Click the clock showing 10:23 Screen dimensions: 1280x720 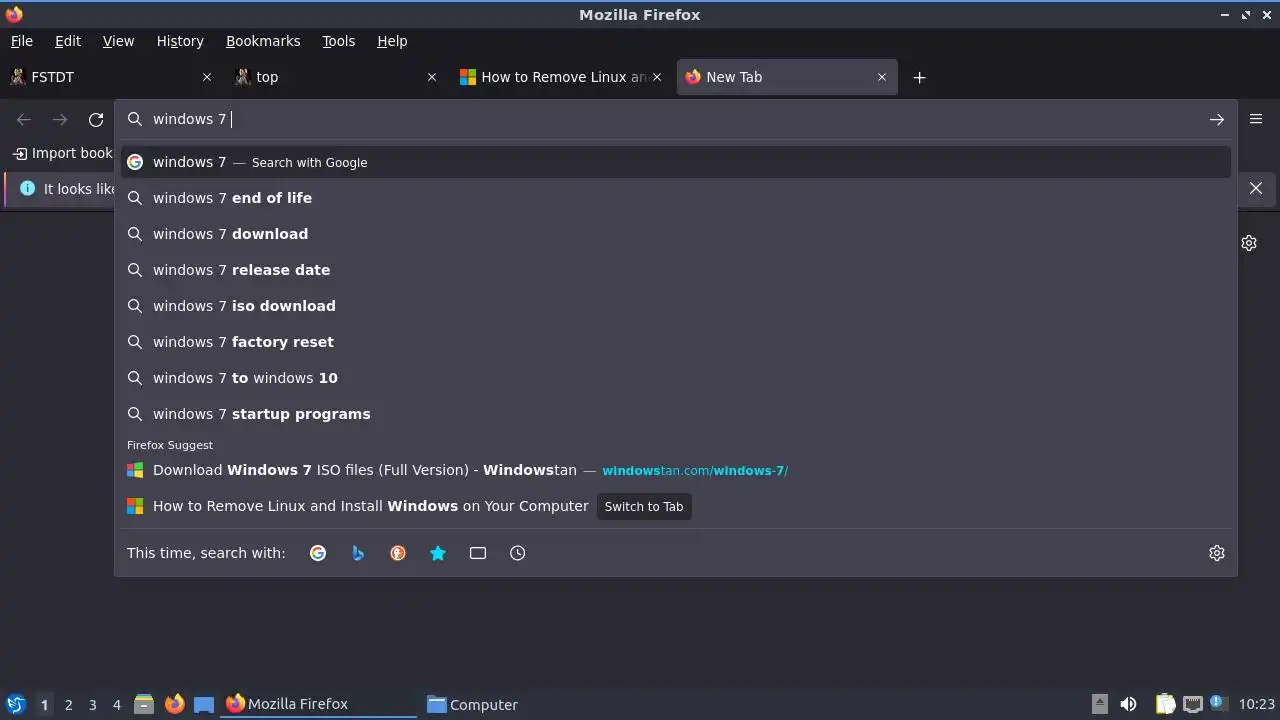(x=1257, y=704)
